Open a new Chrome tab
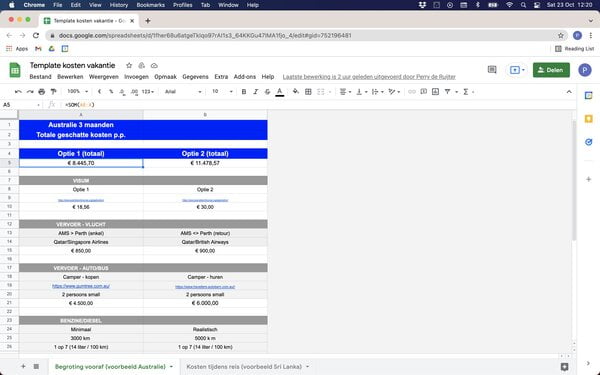600x375 pixels. (x=148, y=21)
